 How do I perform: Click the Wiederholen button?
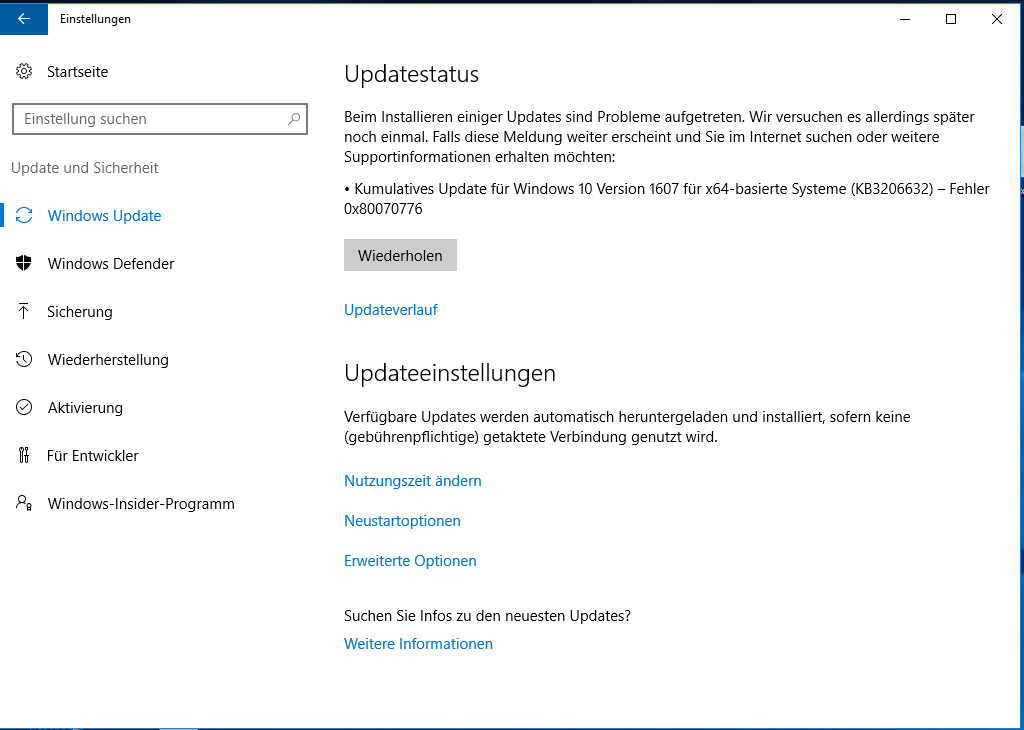[400, 255]
